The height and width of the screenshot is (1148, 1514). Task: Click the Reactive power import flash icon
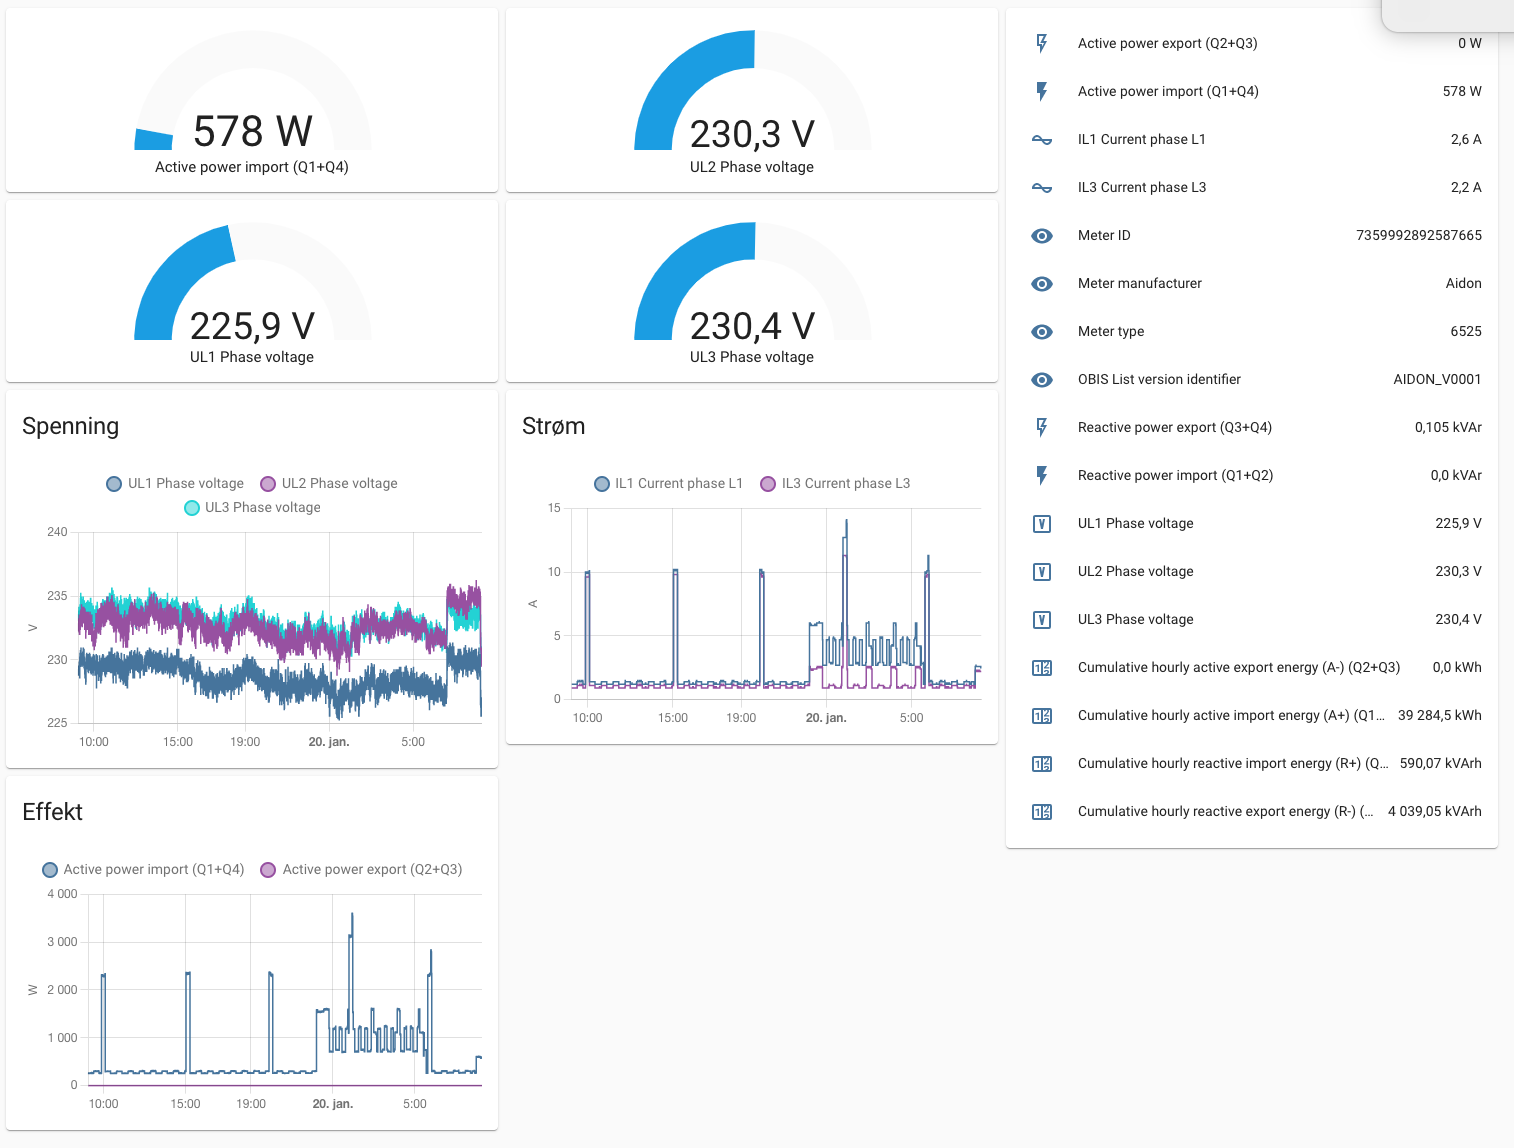click(1042, 475)
